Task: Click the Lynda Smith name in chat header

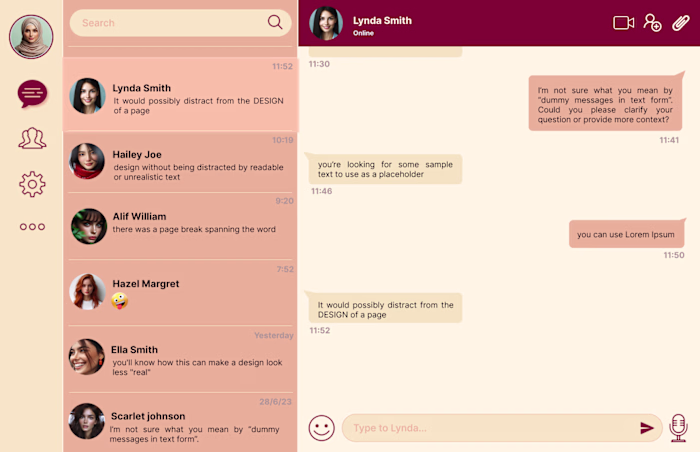Action: tap(382, 21)
